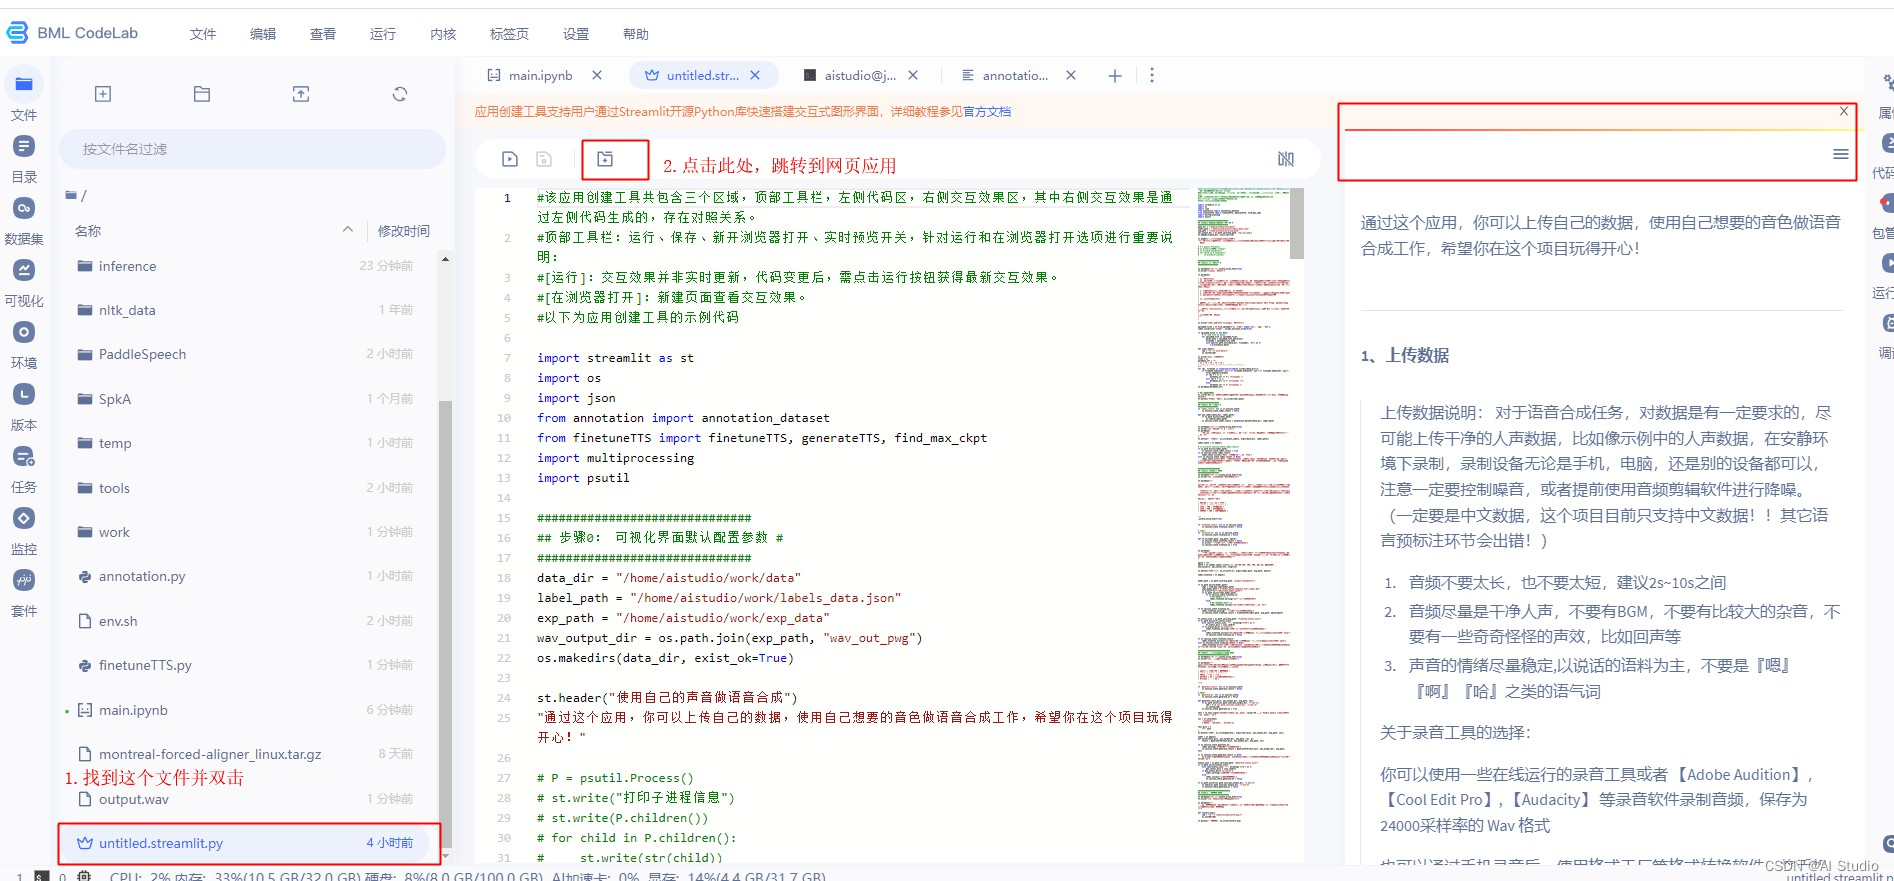
Task: Open the 版本 sidebar panel icon
Action: (24, 394)
